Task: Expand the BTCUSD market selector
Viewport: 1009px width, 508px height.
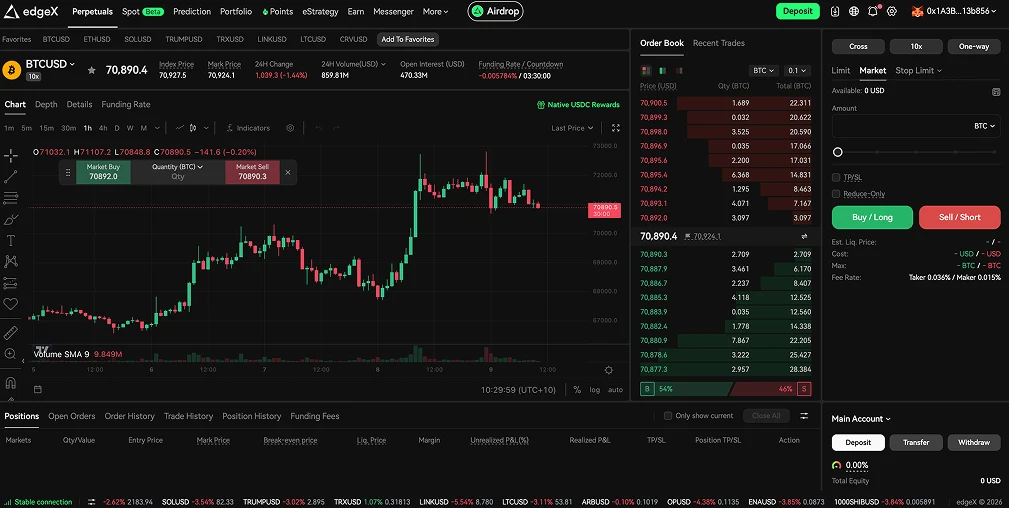Action: 50,64
